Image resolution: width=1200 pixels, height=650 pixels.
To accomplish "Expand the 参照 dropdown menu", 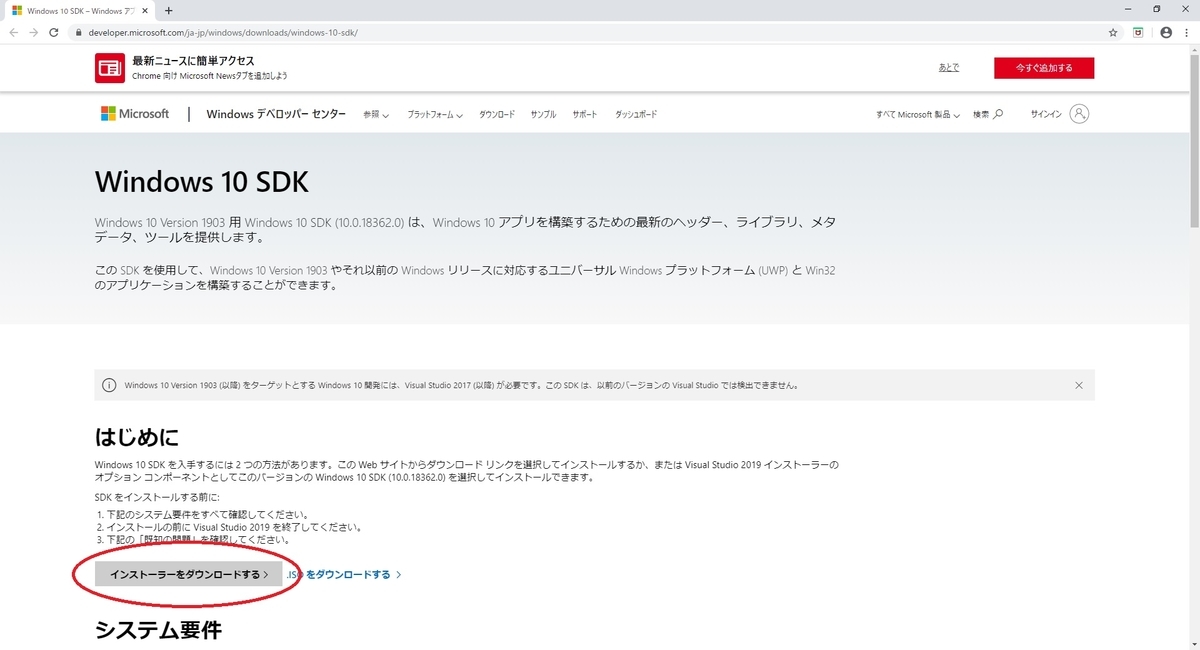I will coord(376,115).
